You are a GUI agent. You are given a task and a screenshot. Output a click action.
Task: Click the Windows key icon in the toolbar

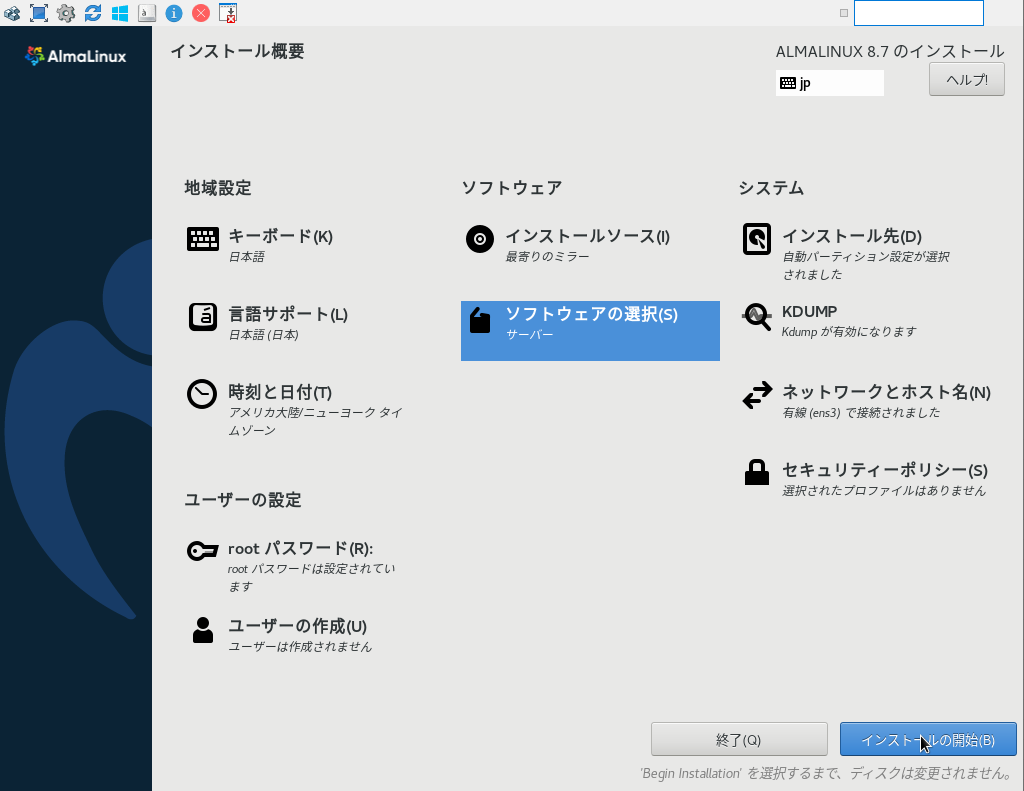click(x=120, y=12)
